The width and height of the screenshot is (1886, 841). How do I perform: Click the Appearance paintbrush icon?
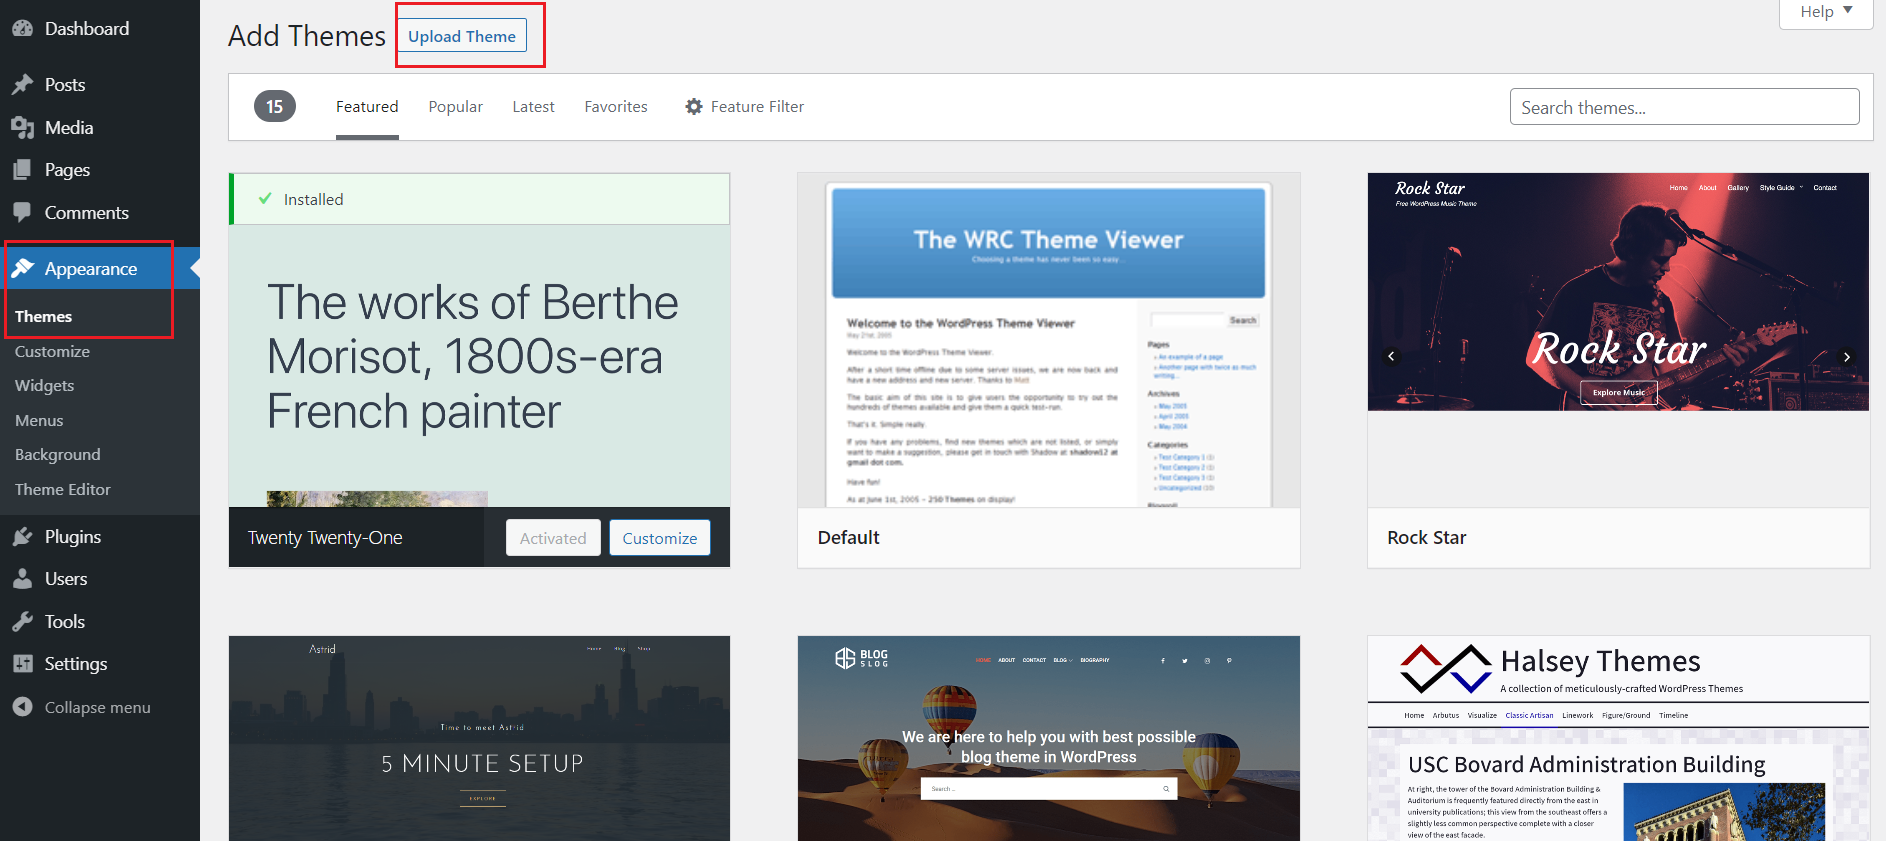click(x=22, y=269)
